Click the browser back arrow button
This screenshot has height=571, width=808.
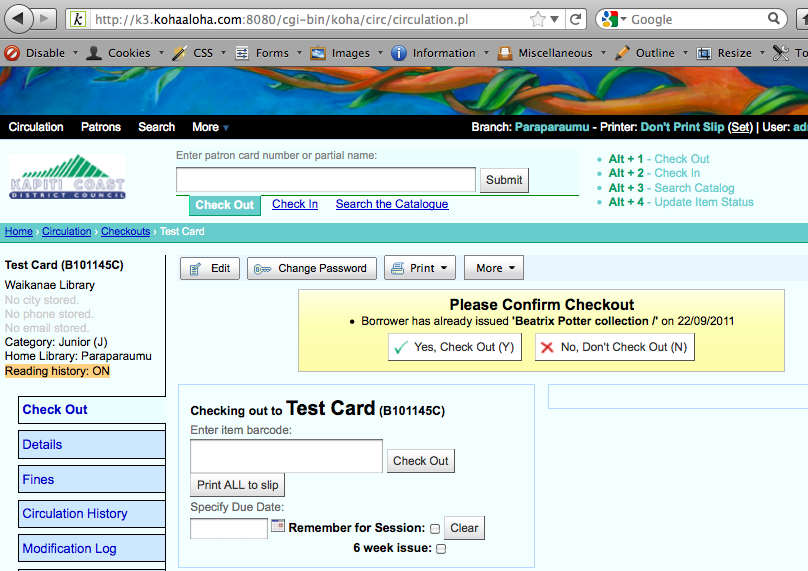[19, 18]
